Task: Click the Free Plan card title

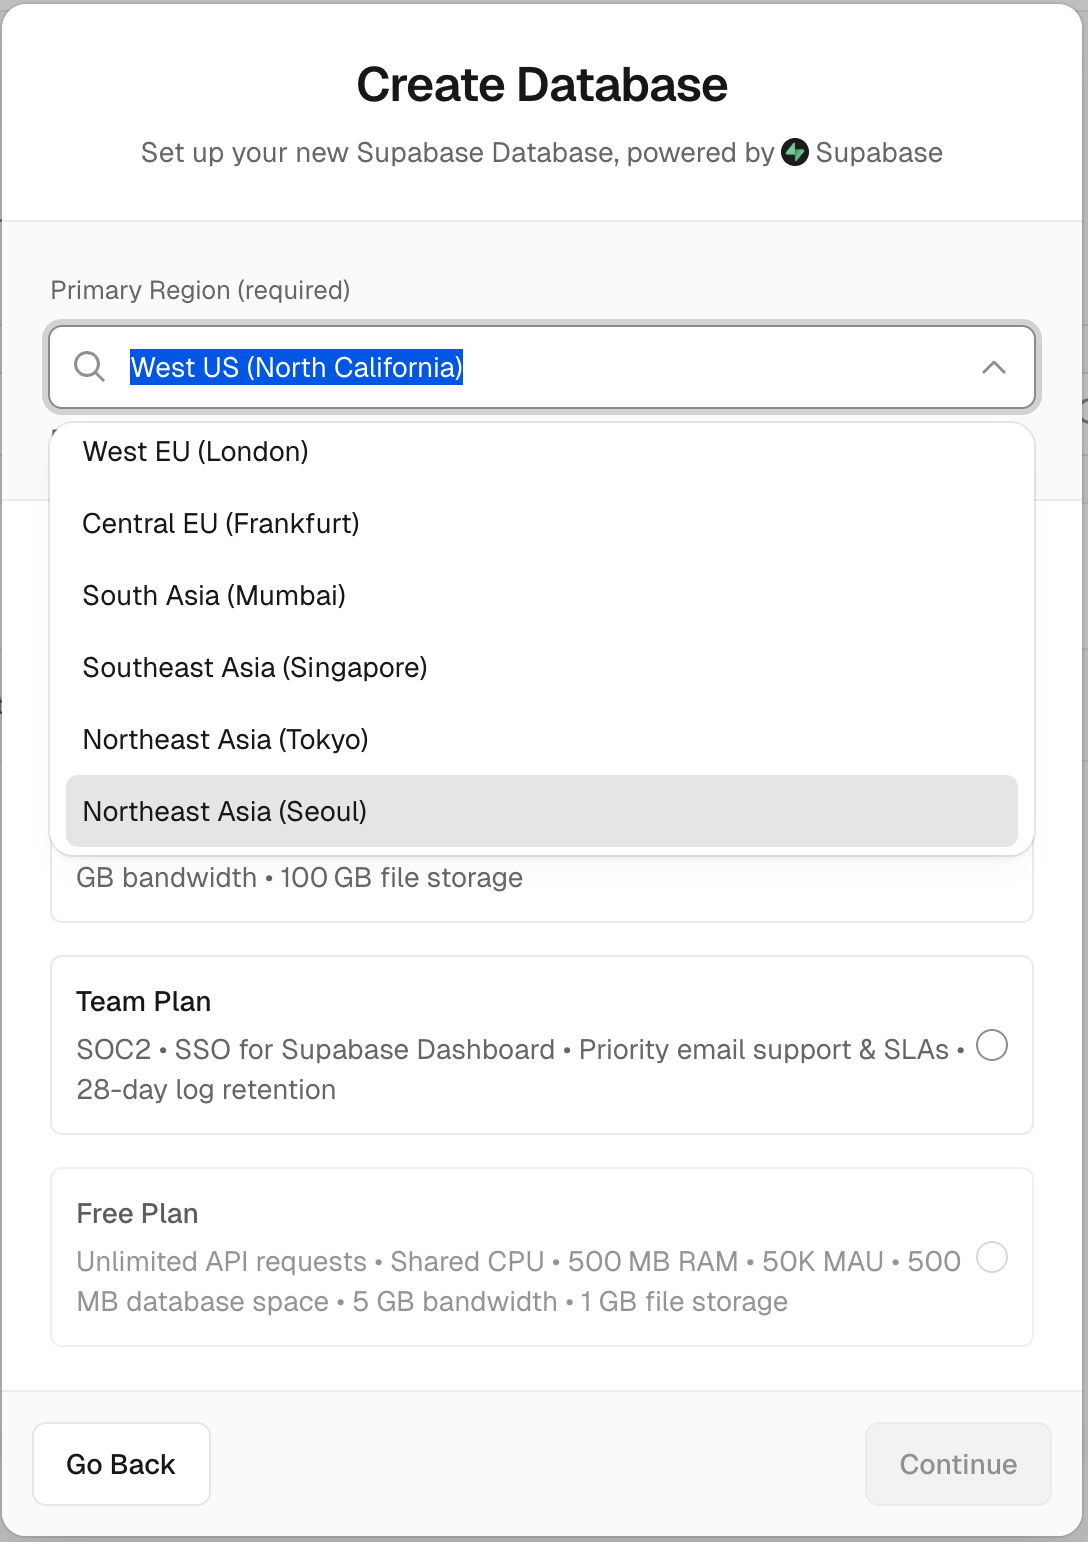Action: point(137,1213)
